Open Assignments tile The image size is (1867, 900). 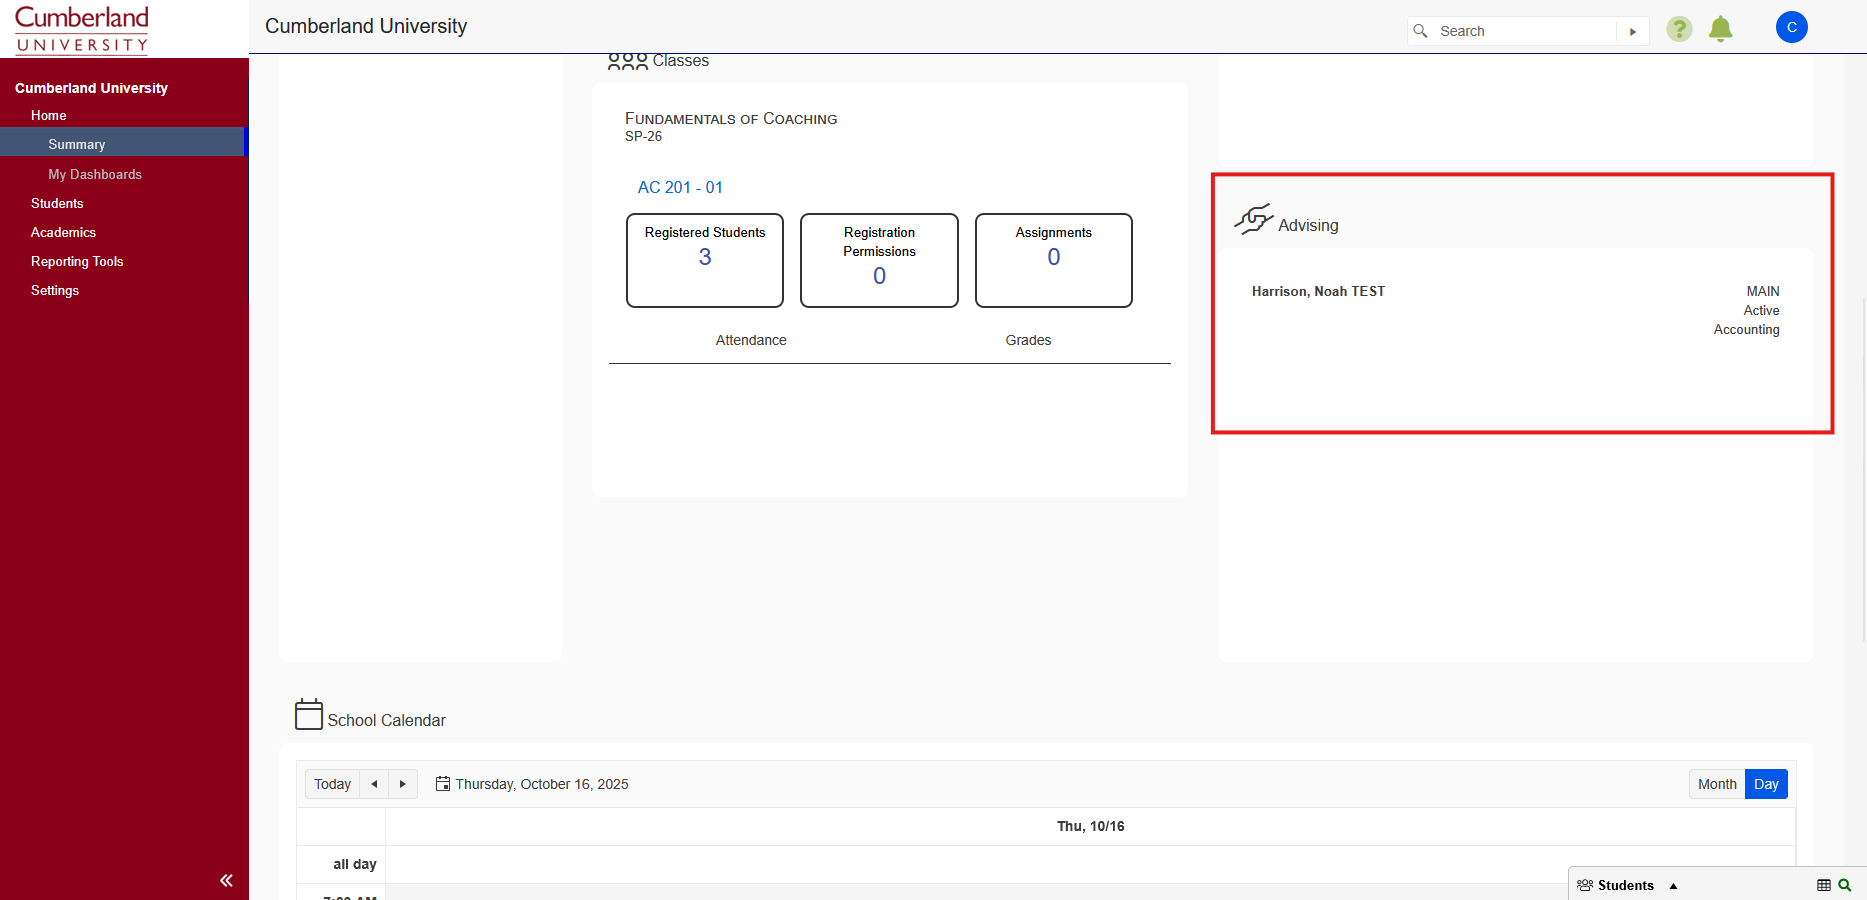(x=1054, y=260)
